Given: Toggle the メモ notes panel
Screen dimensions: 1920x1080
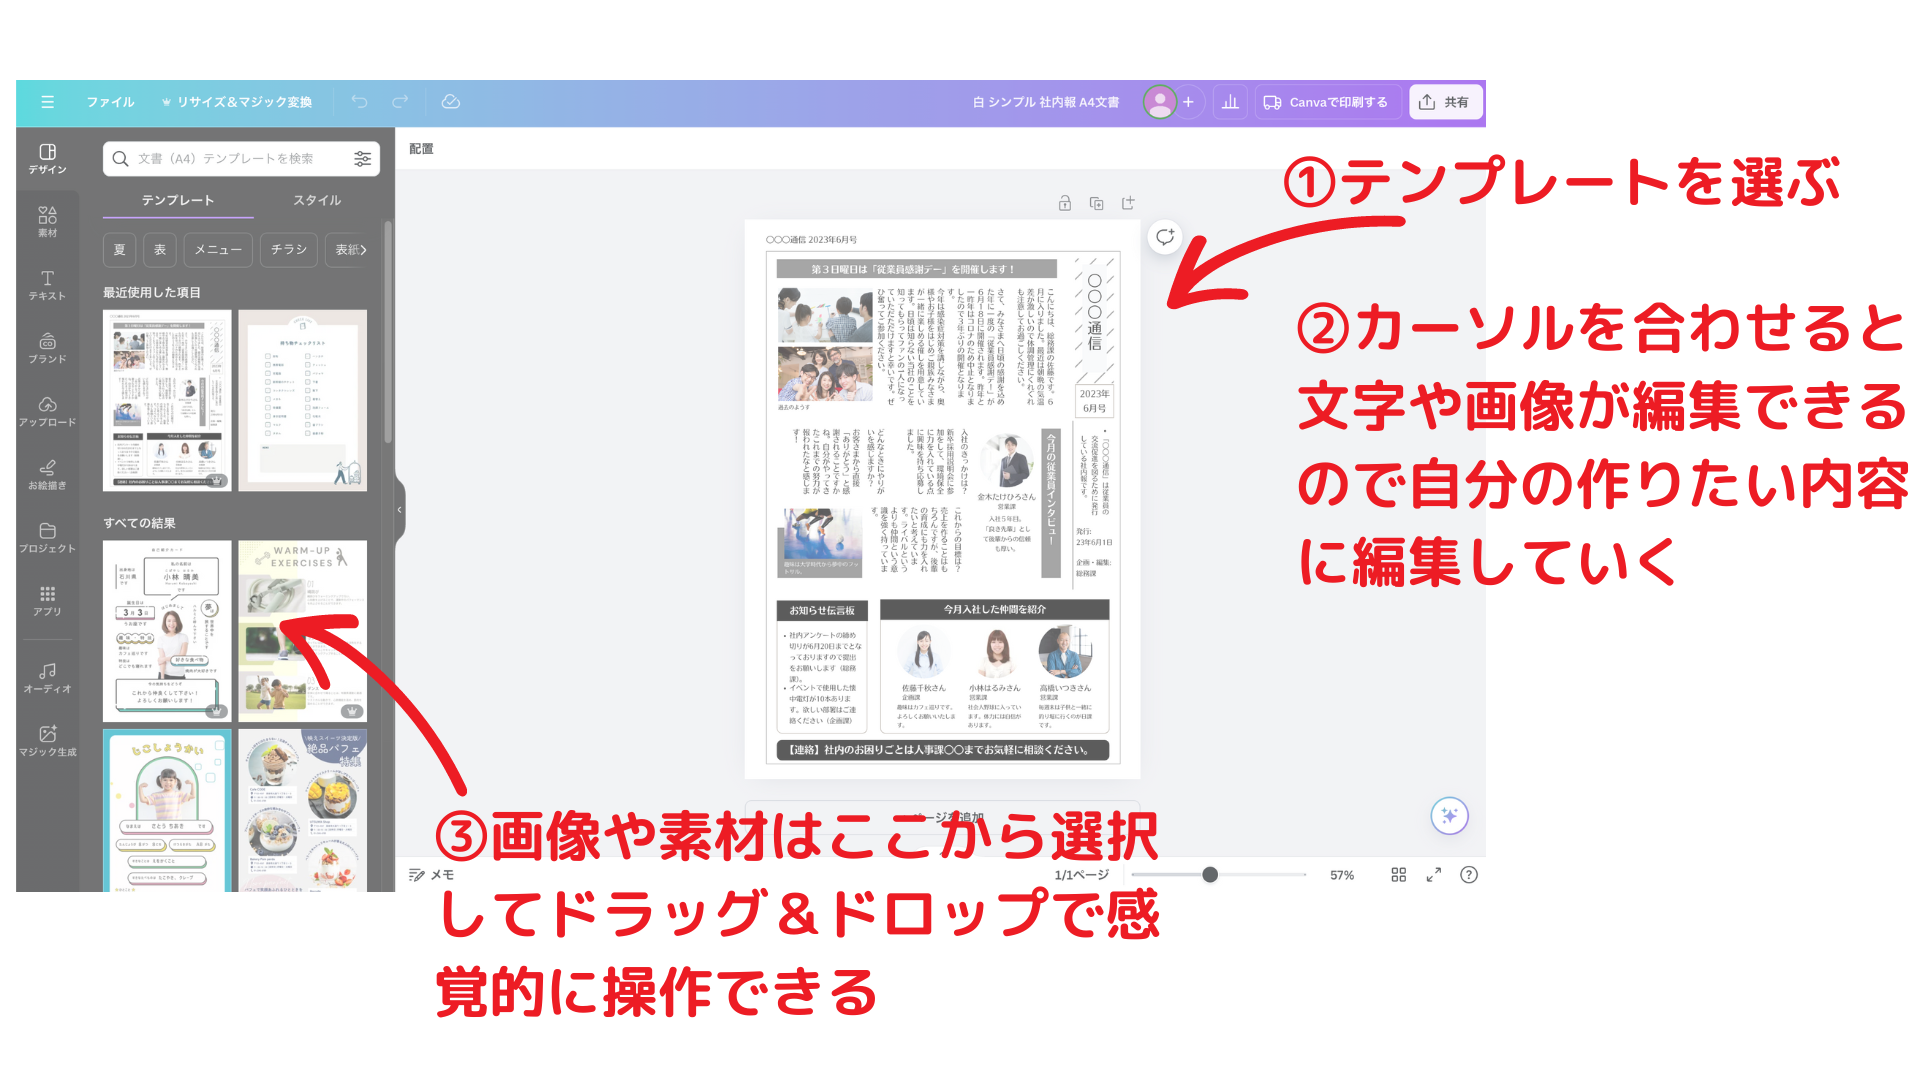Looking at the screenshot, I should [x=433, y=874].
